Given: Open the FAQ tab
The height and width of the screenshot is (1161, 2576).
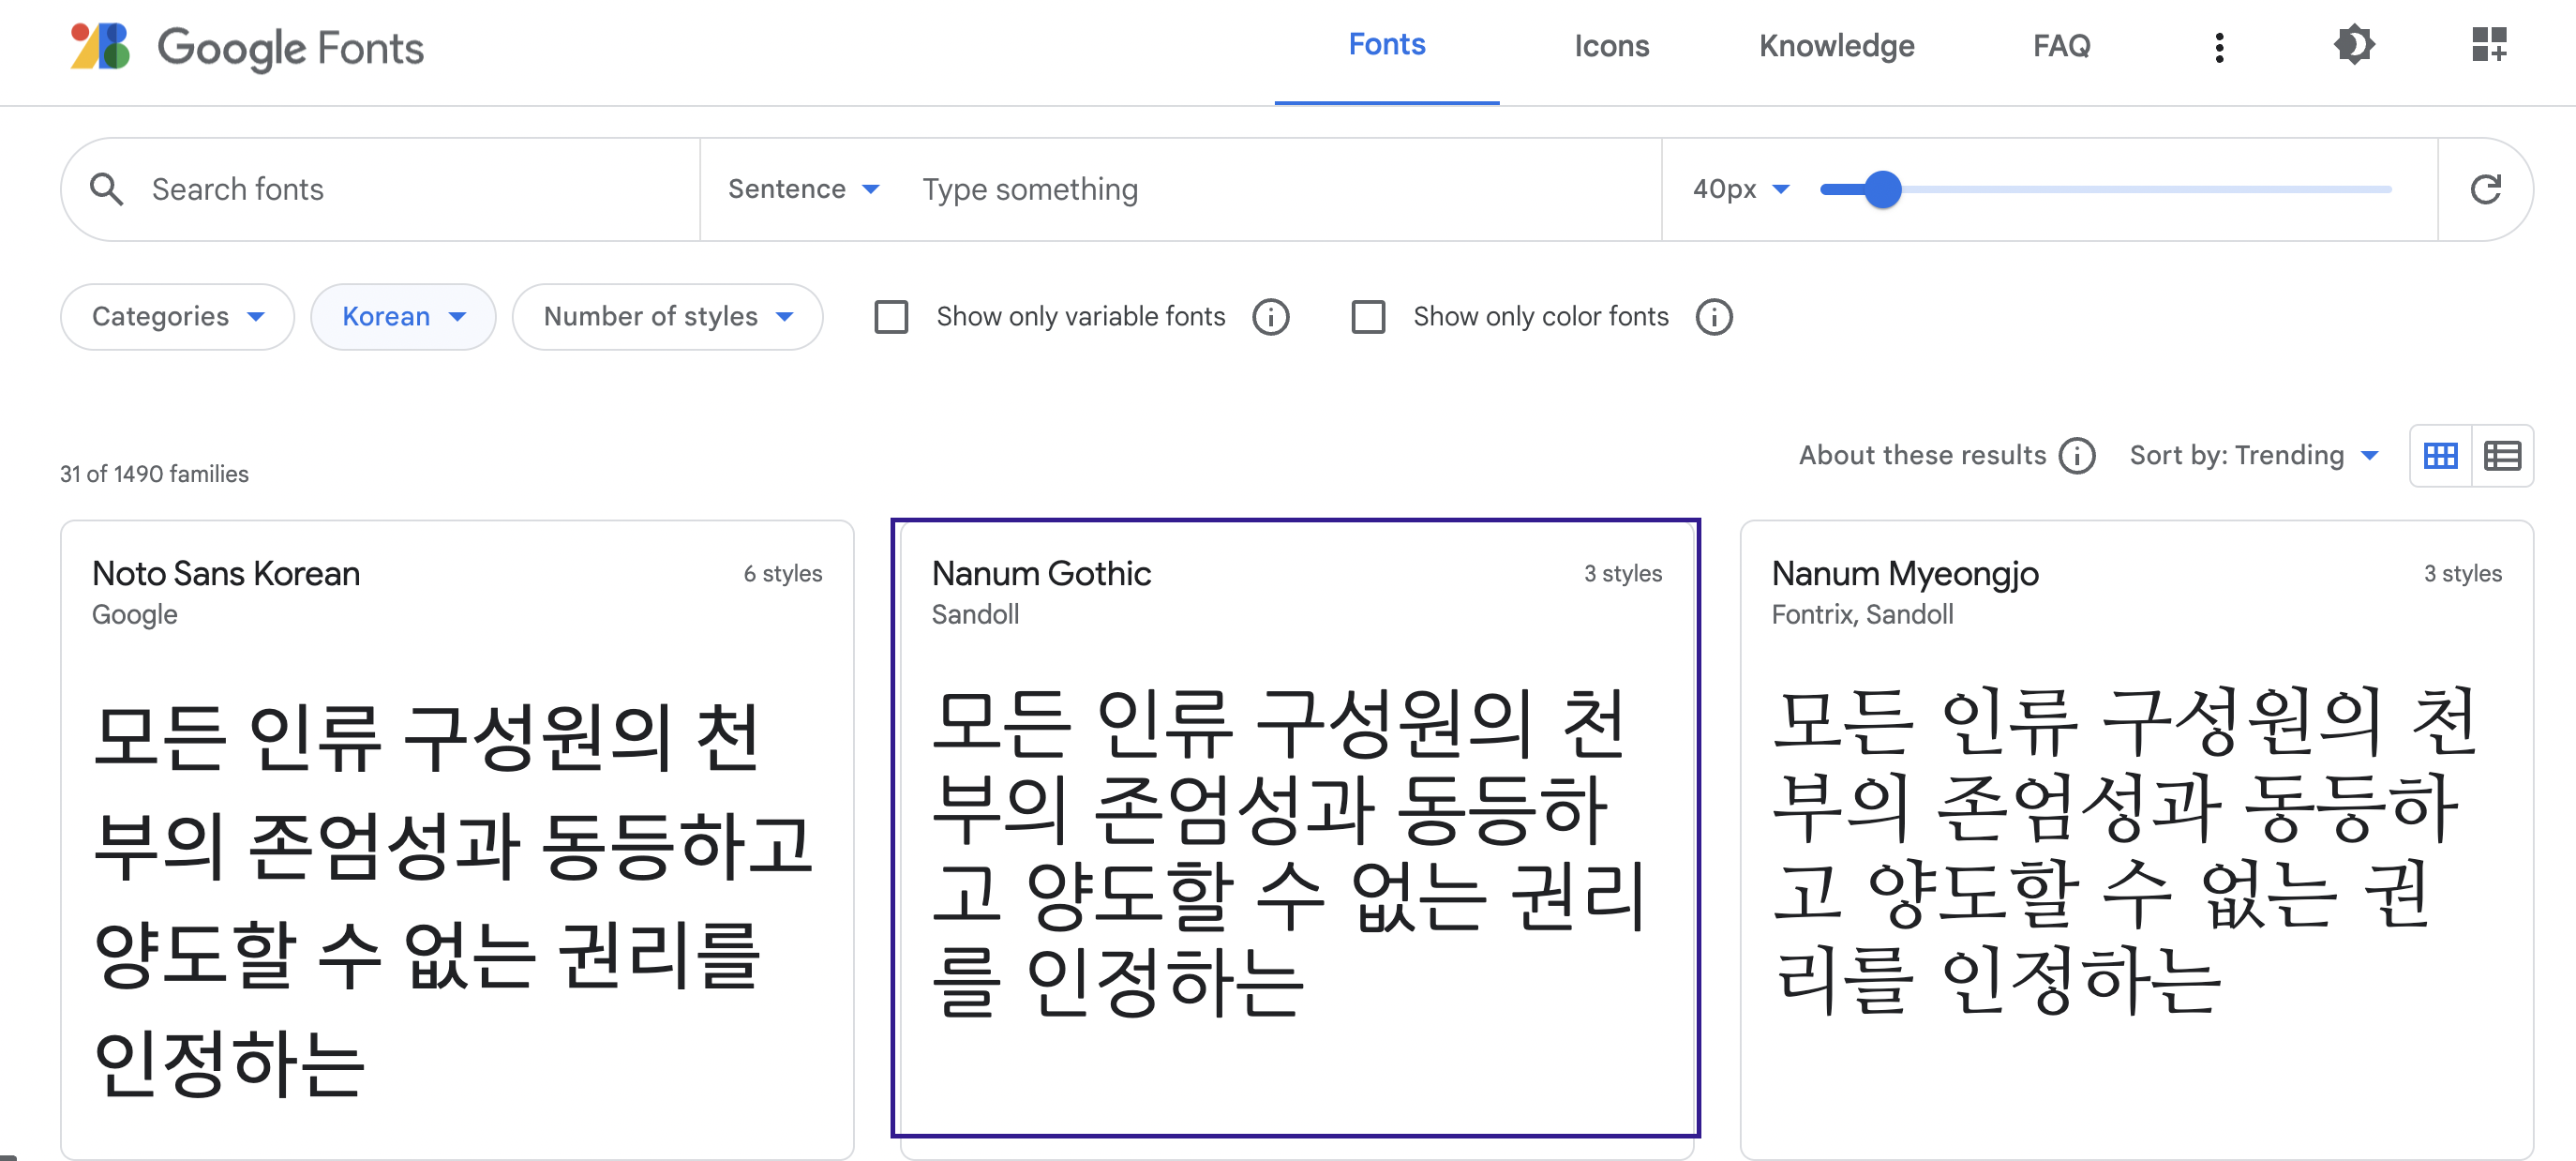Looking at the screenshot, I should pyautogui.click(x=2061, y=46).
